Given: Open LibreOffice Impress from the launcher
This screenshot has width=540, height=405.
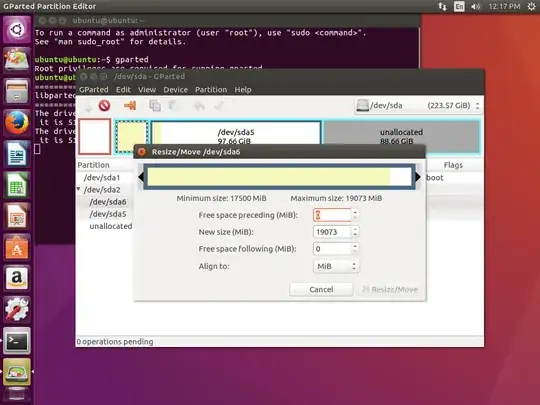Looking at the screenshot, I should click(x=17, y=216).
